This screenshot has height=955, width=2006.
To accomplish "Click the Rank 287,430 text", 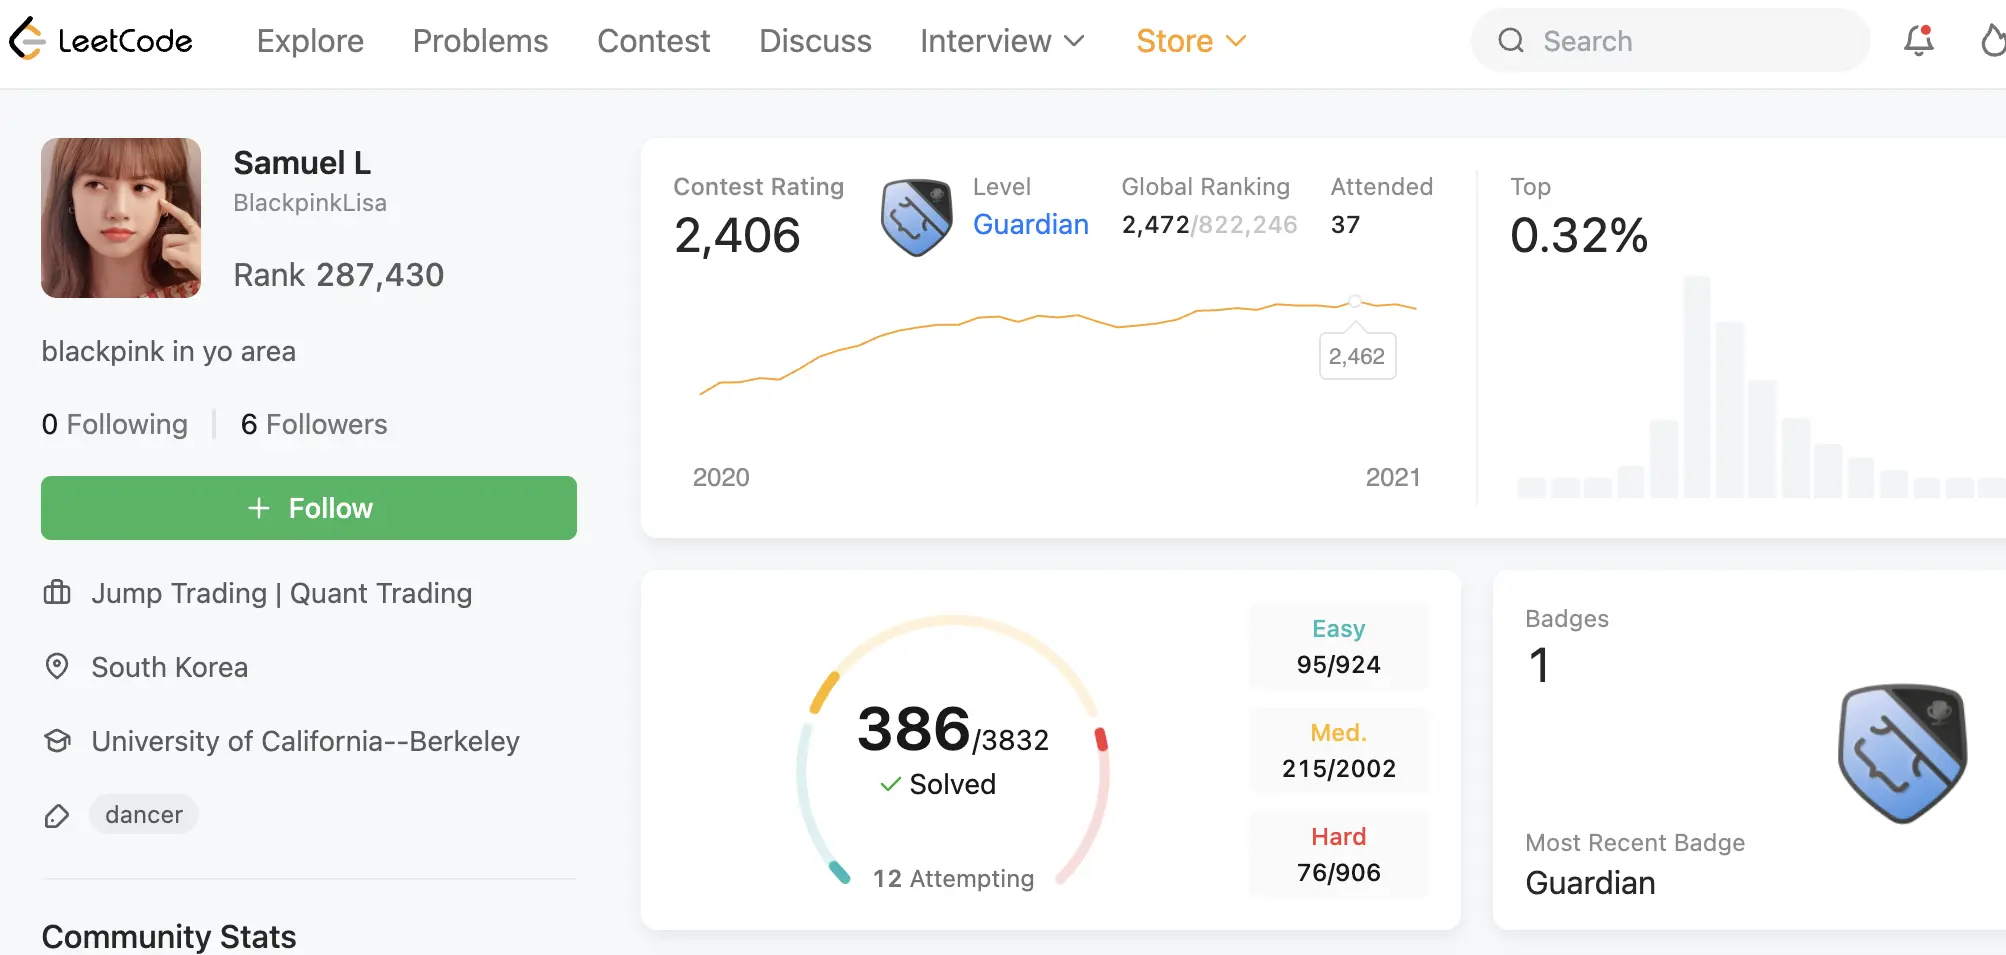I will [x=338, y=275].
